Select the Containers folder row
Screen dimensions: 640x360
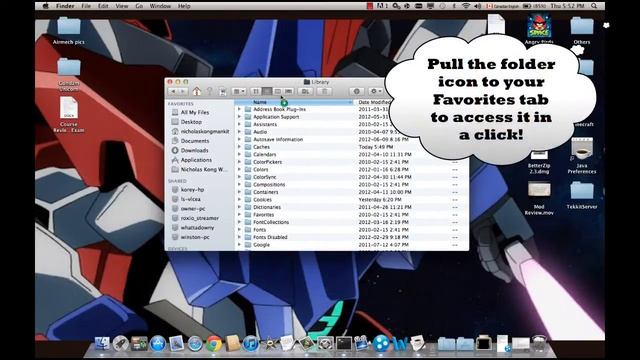pyautogui.click(x=352, y=192)
